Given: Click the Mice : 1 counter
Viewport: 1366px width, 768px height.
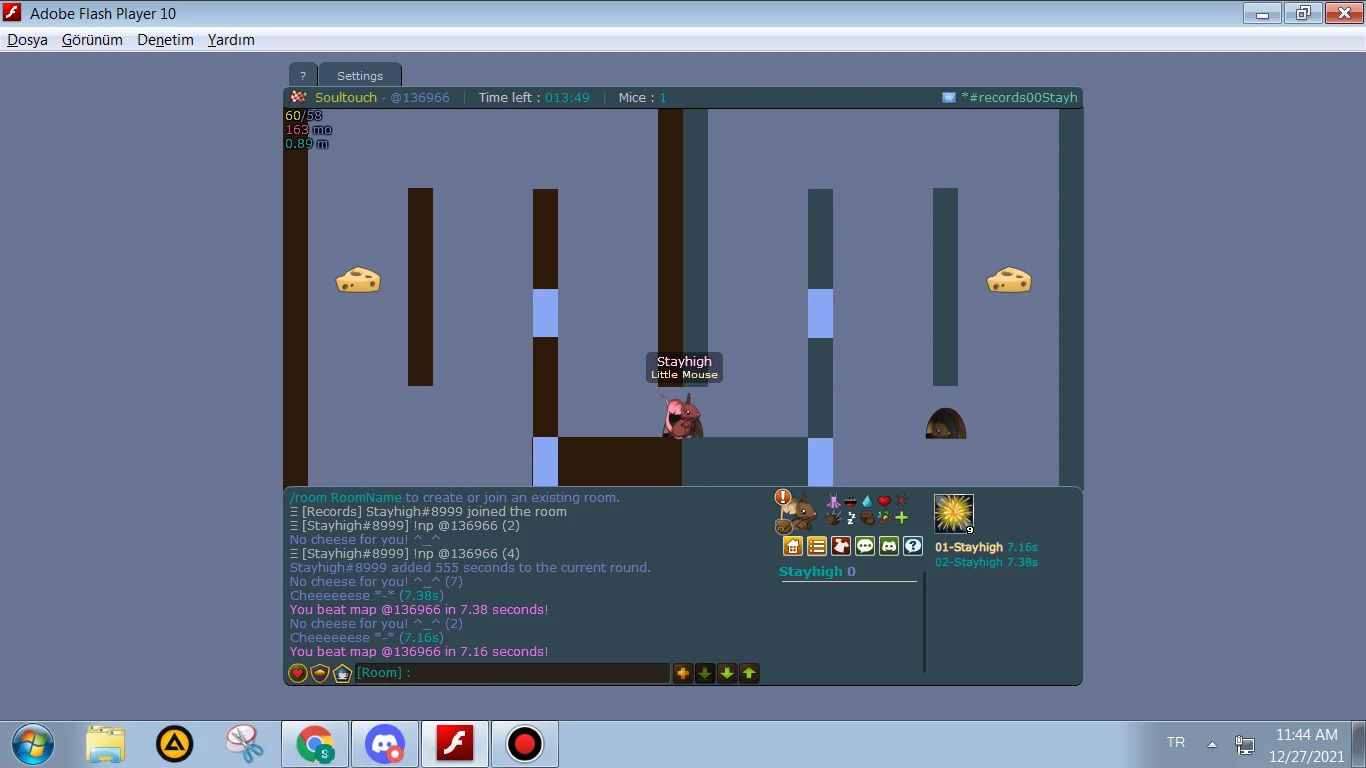Looking at the screenshot, I should pos(643,98).
